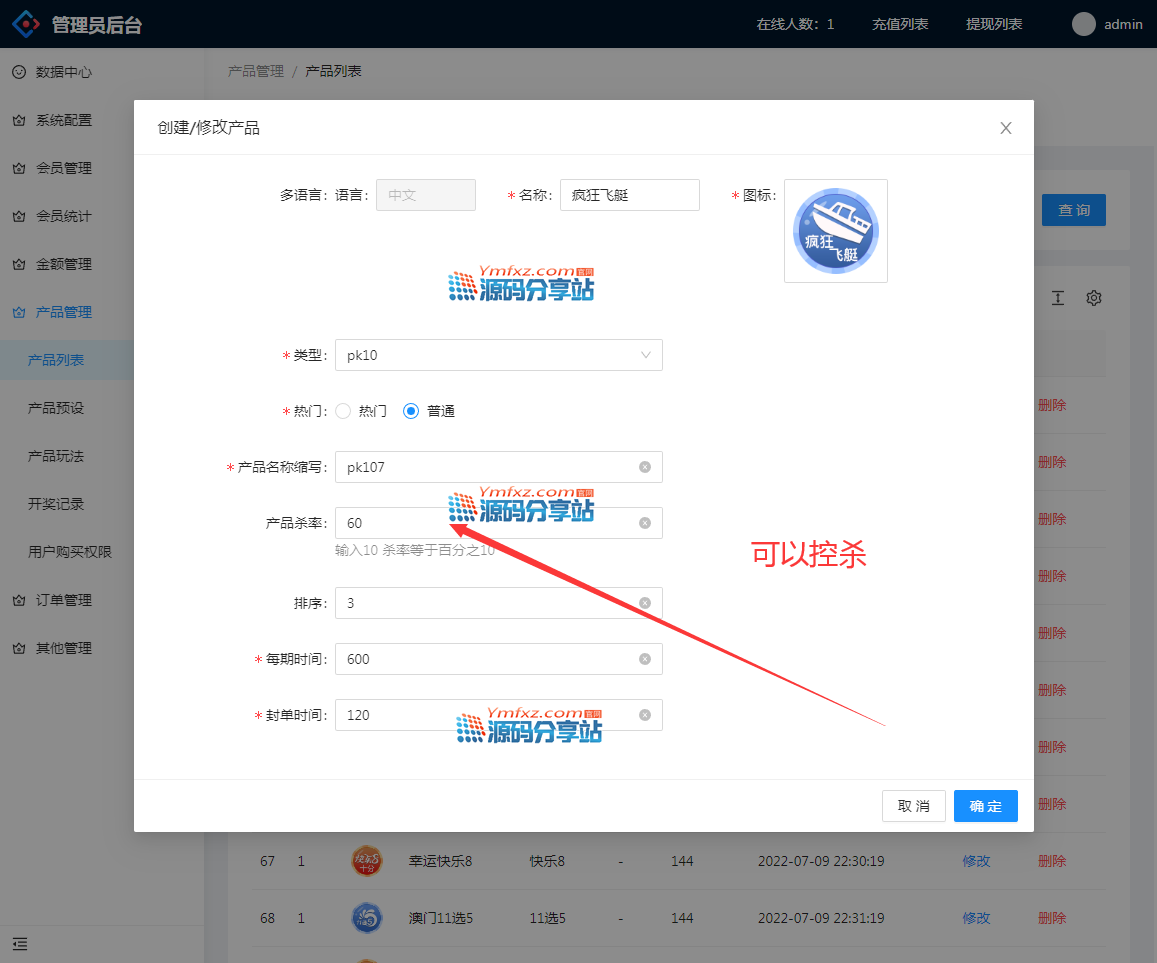Select the 普通 radio option
The image size is (1157, 963).
pos(411,411)
